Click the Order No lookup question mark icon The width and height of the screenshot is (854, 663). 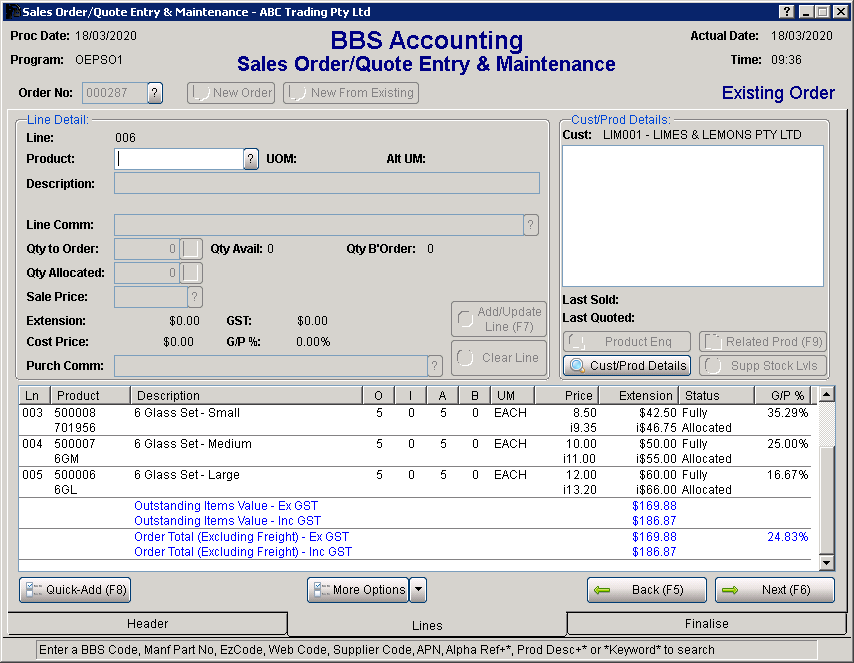(x=155, y=93)
